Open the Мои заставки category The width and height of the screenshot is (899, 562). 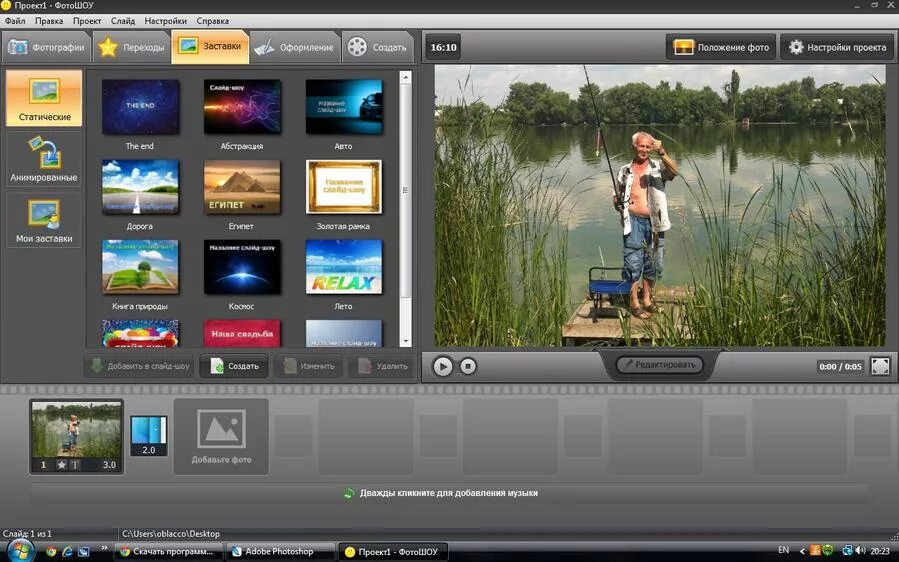(44, 220)
